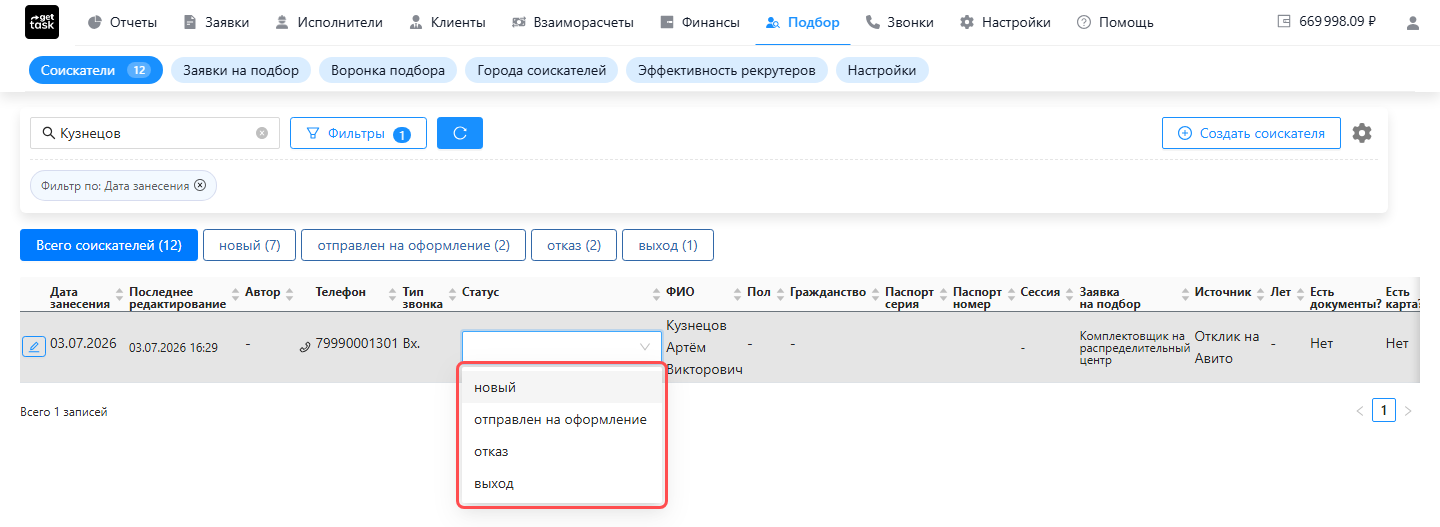Go to next page arrow
The image size is (1440, 527).
(1408, 410)
